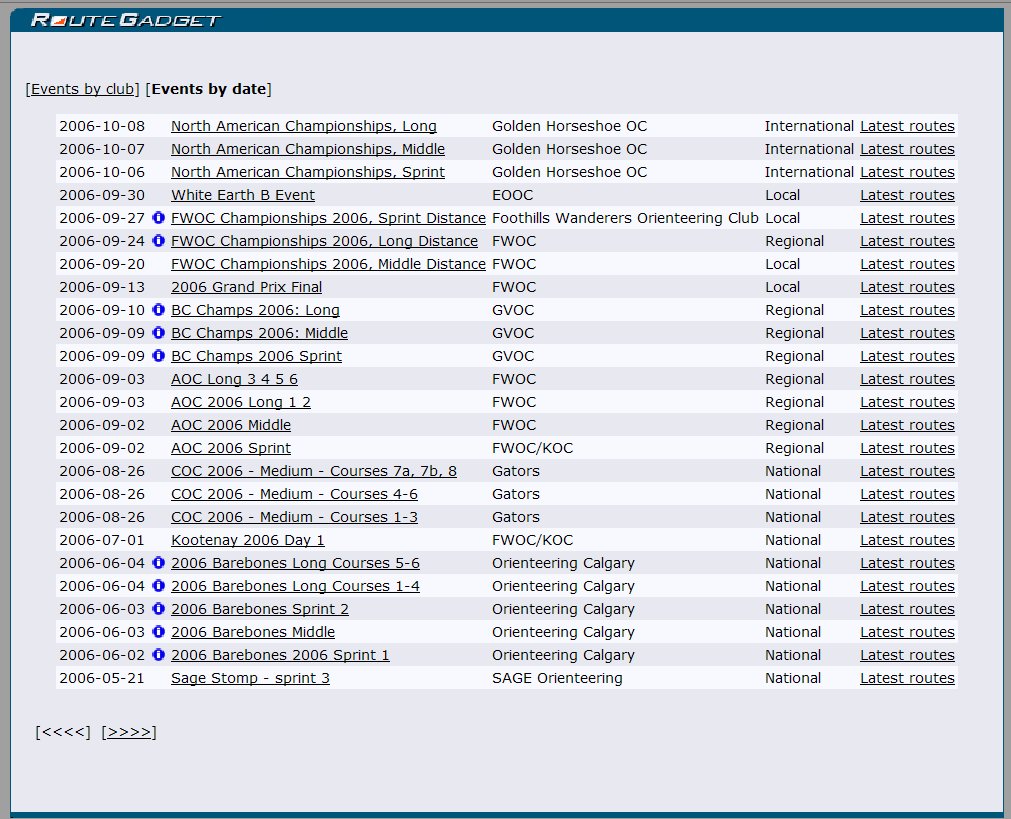Open AOC 2006 Sprint event

click(x=231, y=448)
